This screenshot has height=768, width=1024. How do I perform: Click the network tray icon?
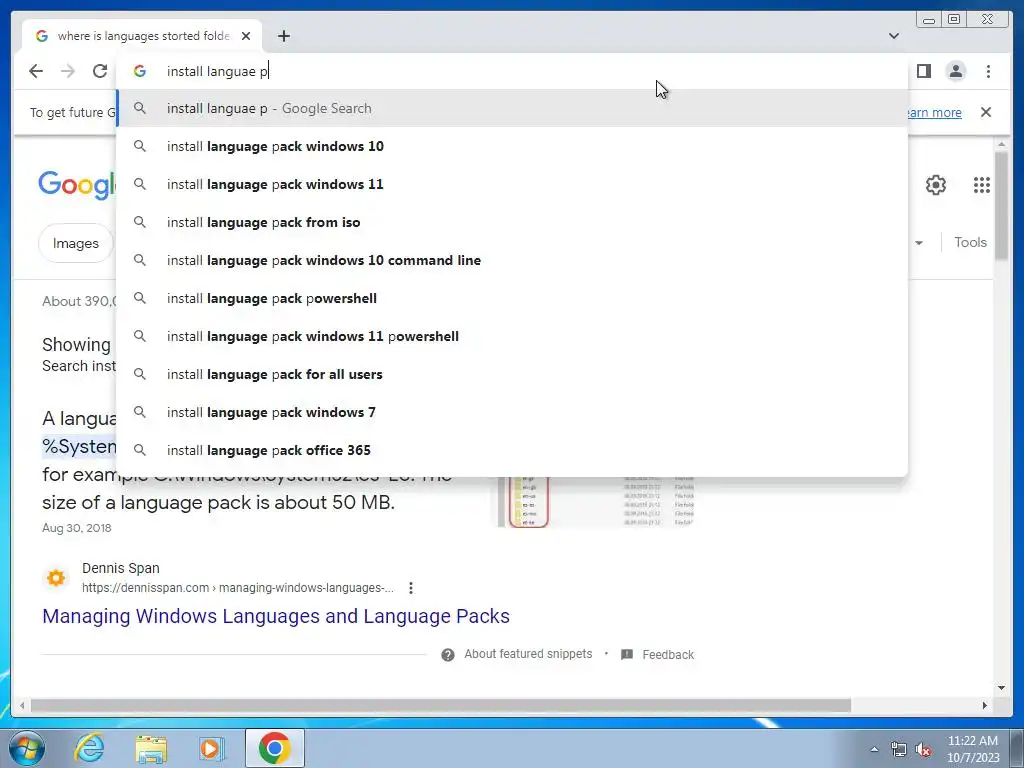[899, 749]
